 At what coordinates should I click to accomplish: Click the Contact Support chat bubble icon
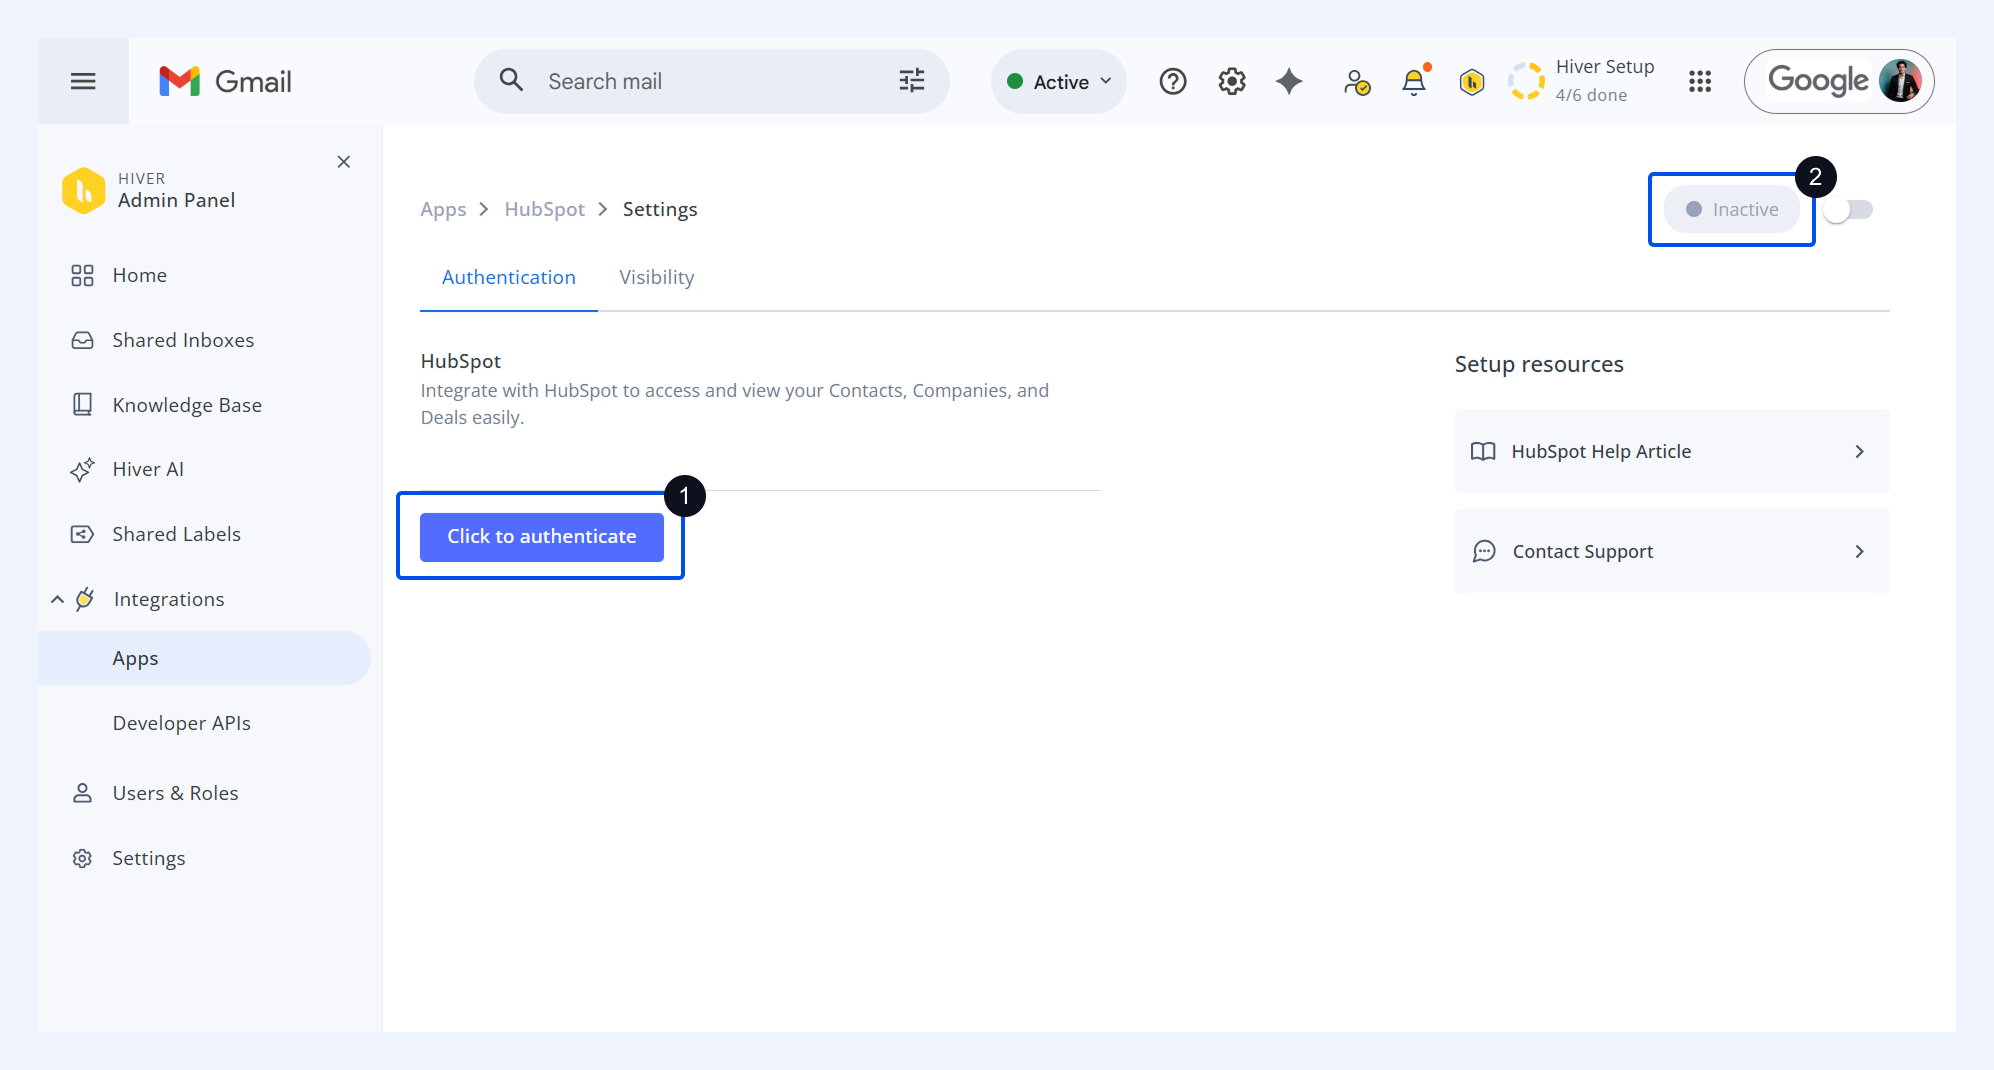point(1484,551)
